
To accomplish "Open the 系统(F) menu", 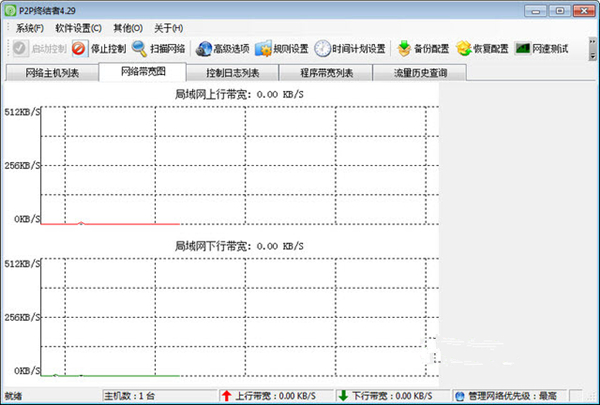I will (x=30, y=28).
